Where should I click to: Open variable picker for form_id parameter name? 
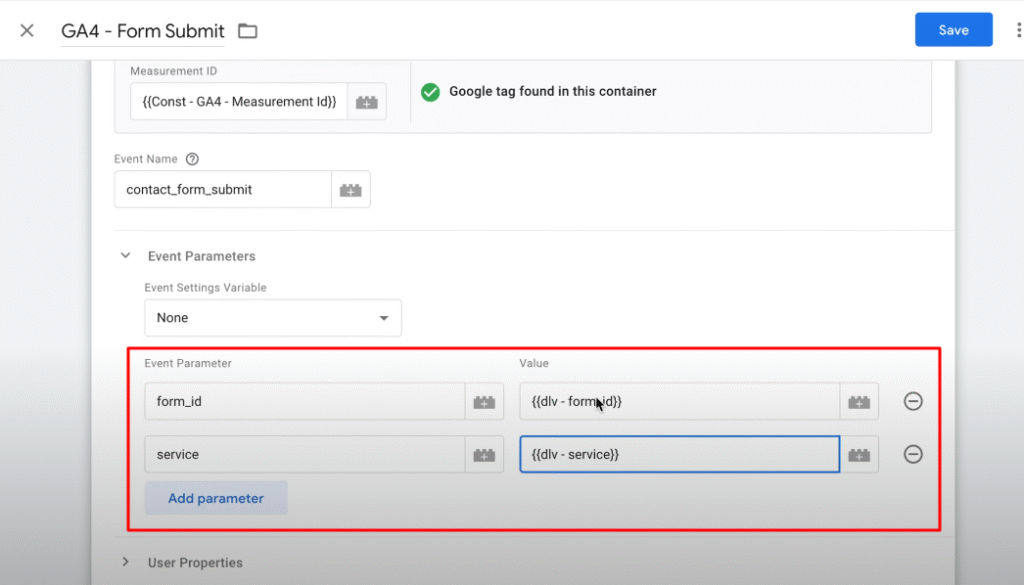484,402
